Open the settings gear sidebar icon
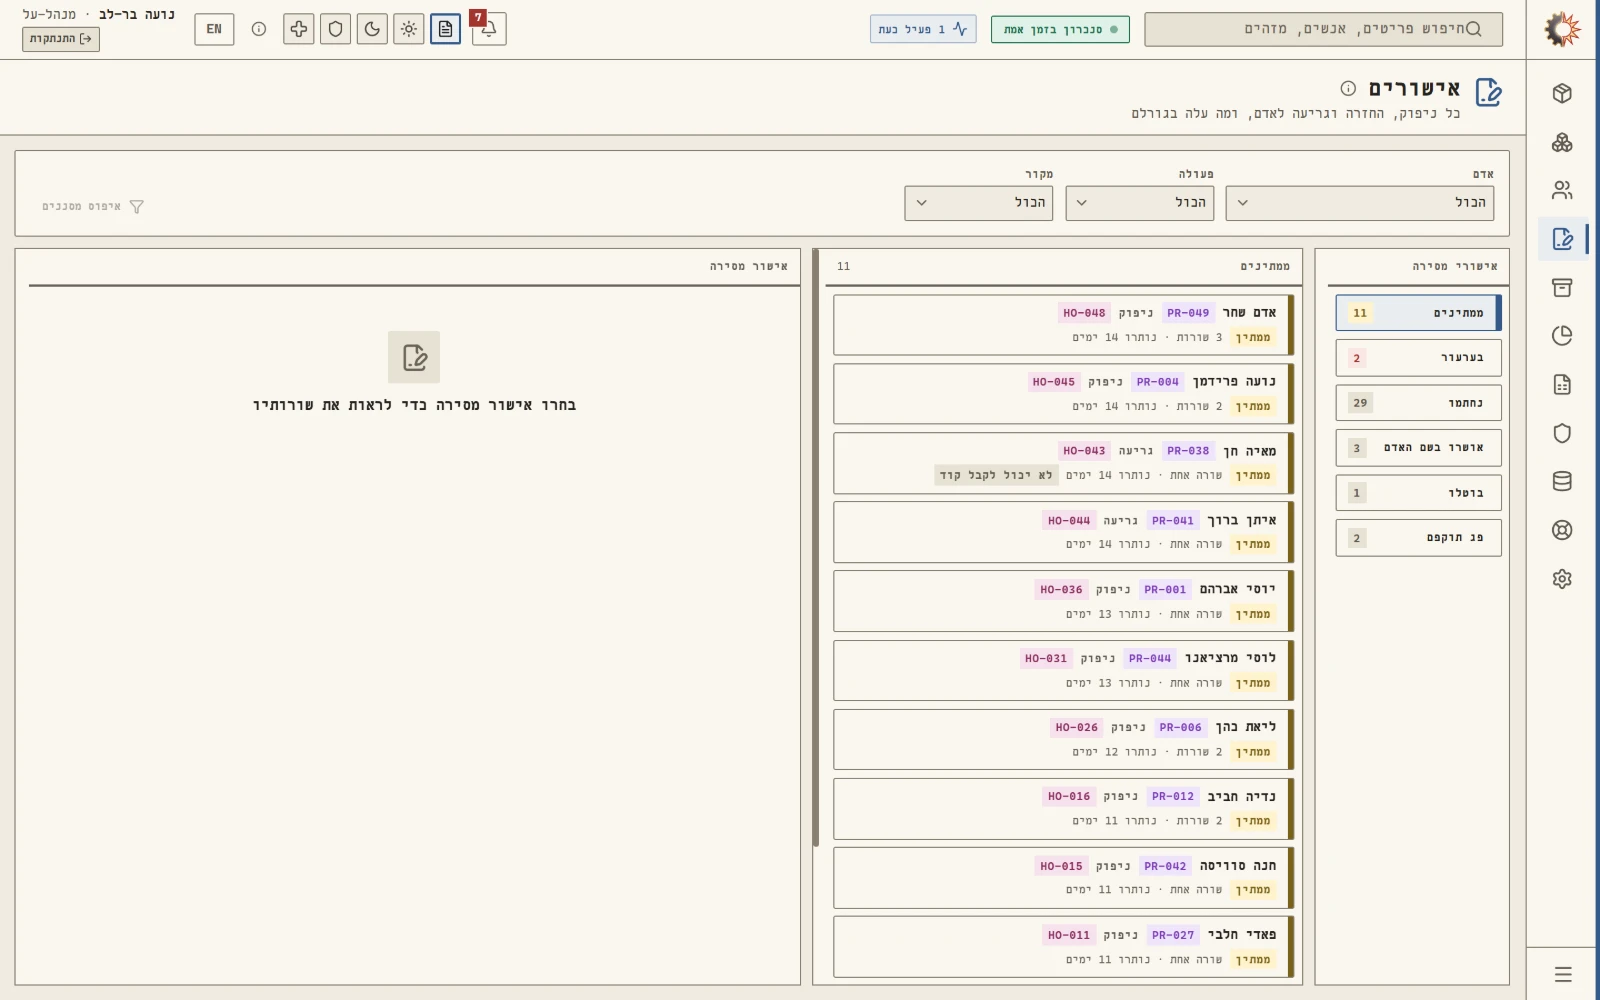The height and width of the screenshot is (1000, 1600). point(1562,578)
